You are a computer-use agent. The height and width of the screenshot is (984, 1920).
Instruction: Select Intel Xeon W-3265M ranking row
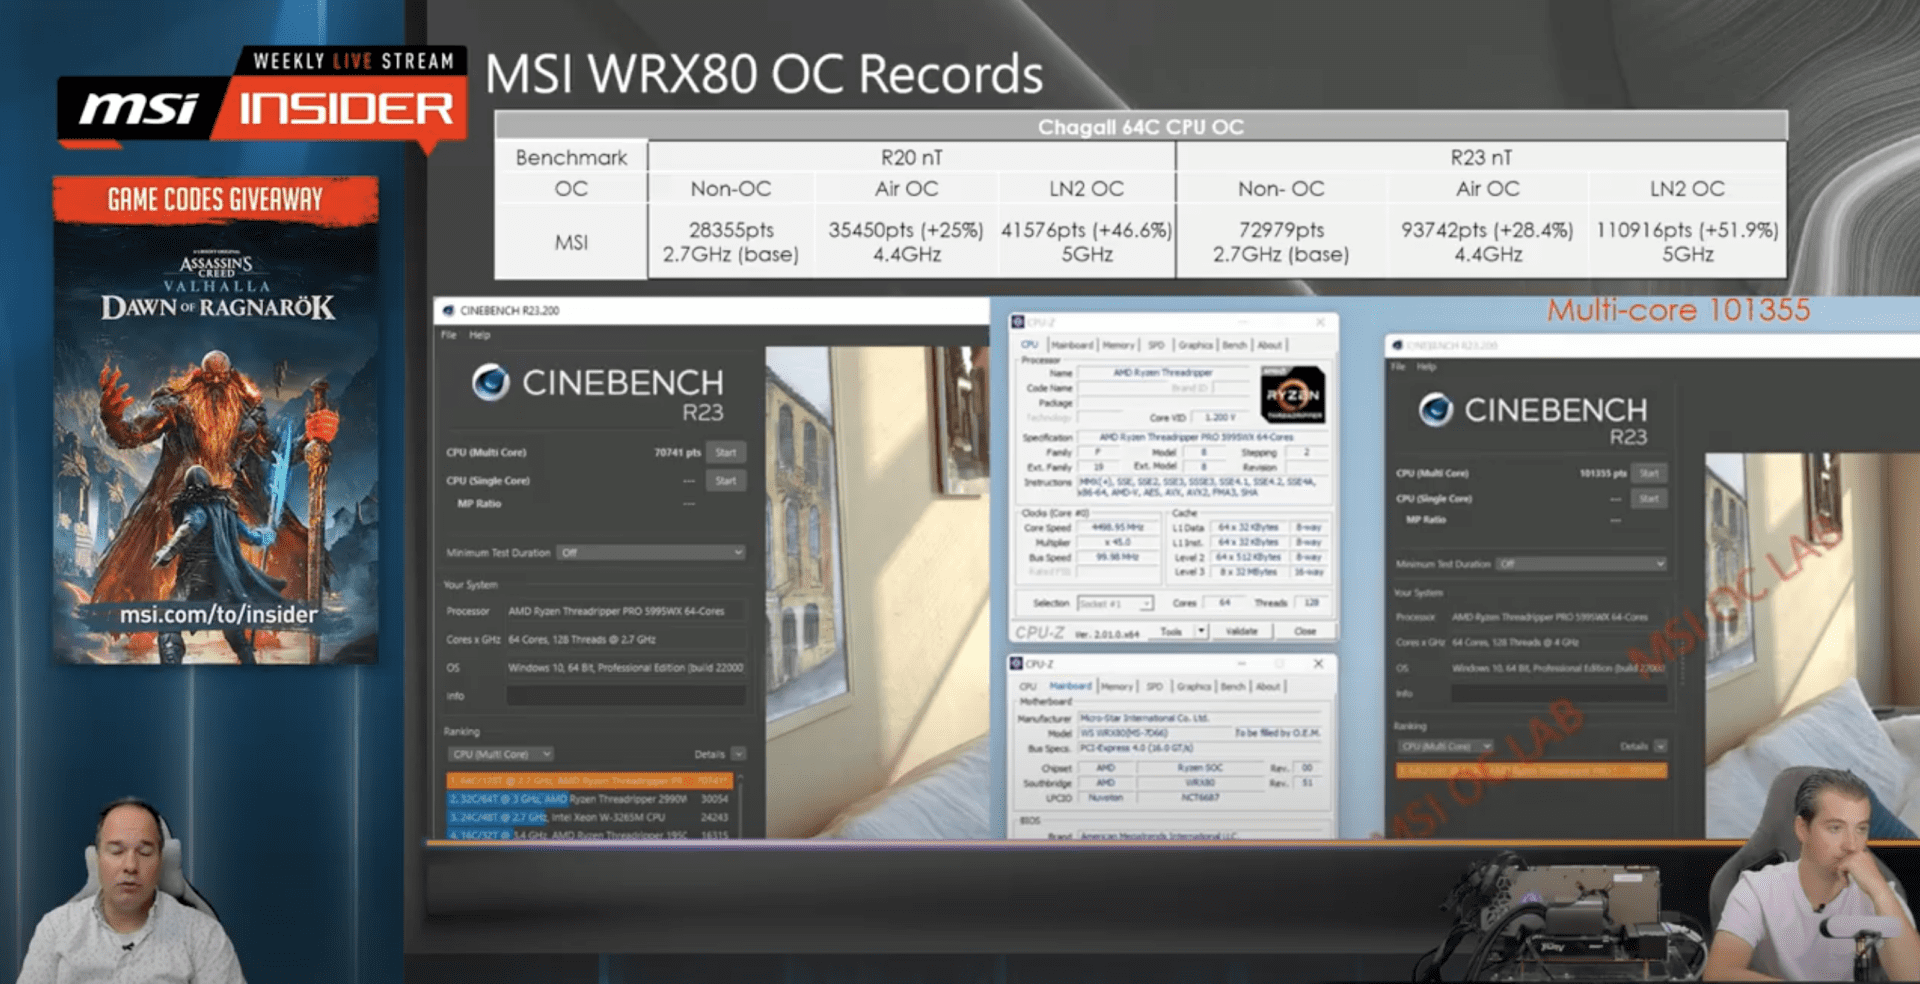click(590, 817)
